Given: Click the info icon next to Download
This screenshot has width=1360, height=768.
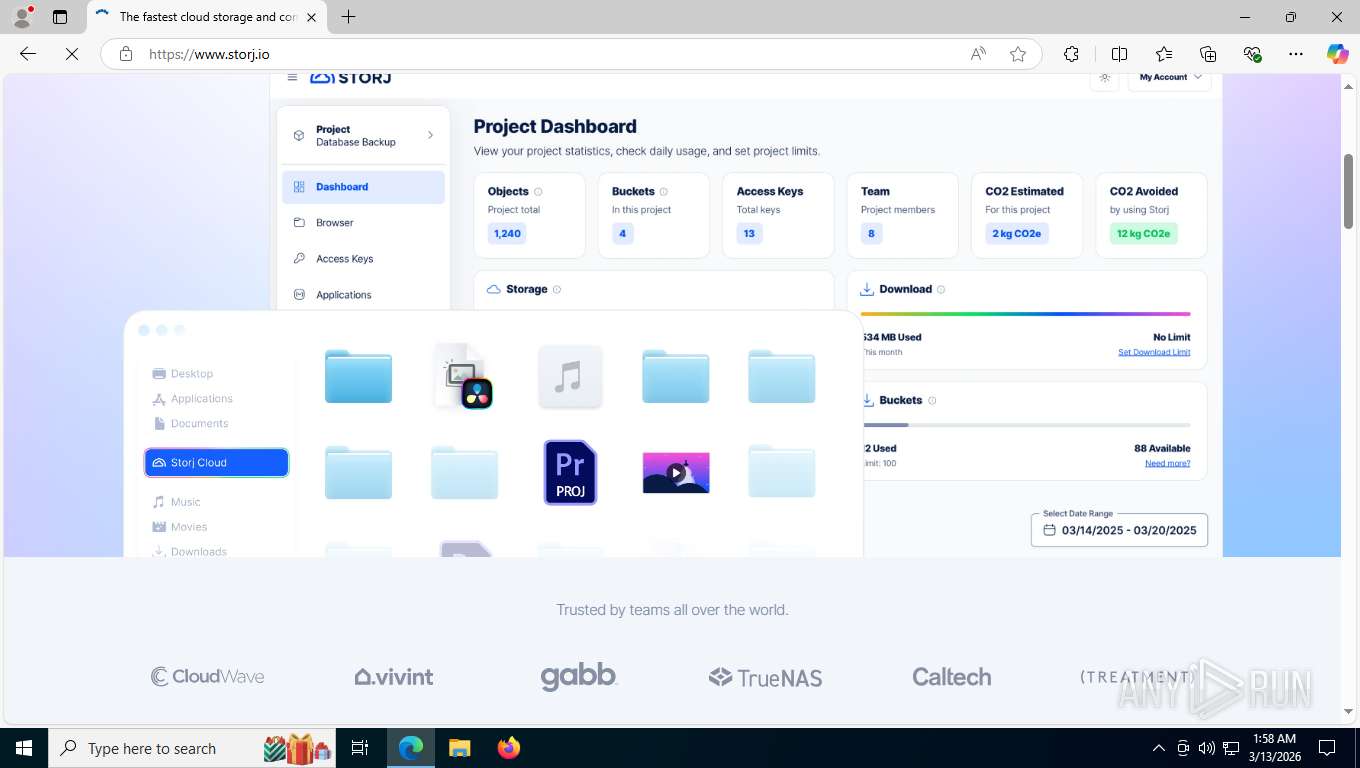Looking at the screenshot, I should tap(941, 290).
